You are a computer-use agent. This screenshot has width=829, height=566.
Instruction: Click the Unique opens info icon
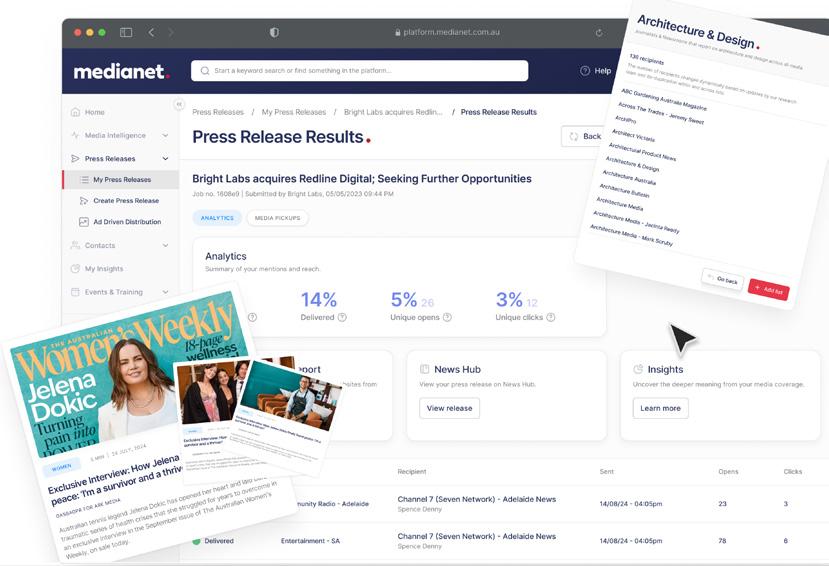coord(447,317)
